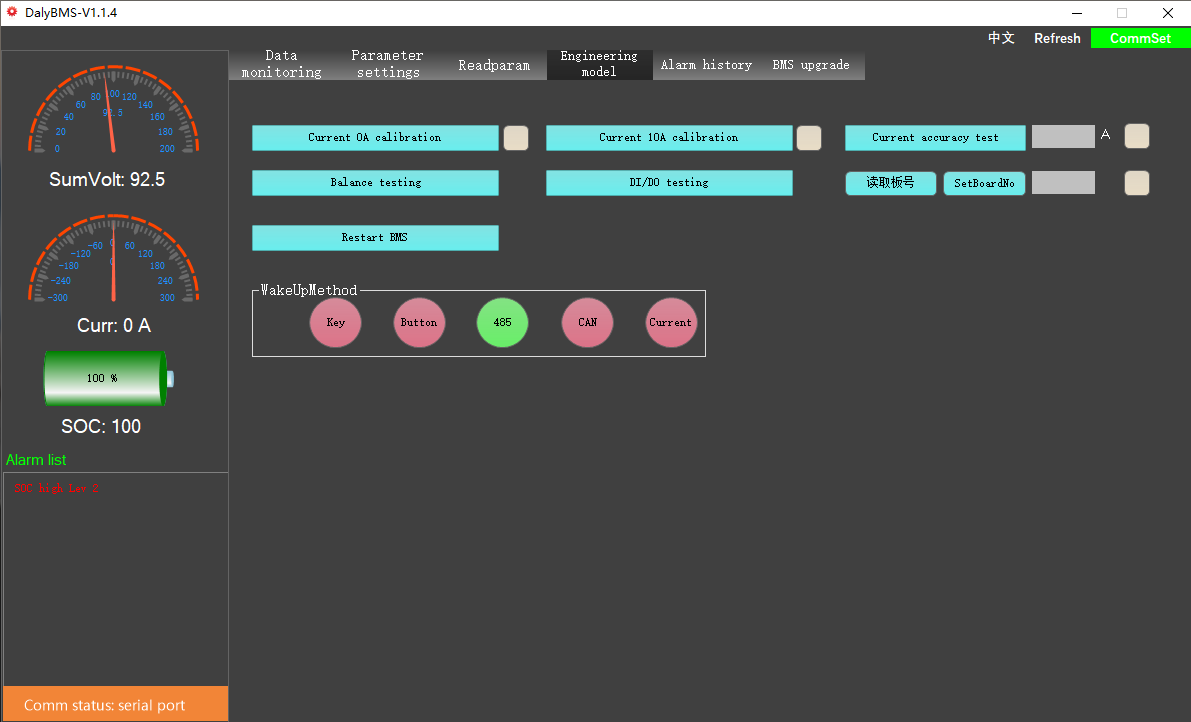Select the Current wake-up method
1191x722 pixels.
[671, 322]
